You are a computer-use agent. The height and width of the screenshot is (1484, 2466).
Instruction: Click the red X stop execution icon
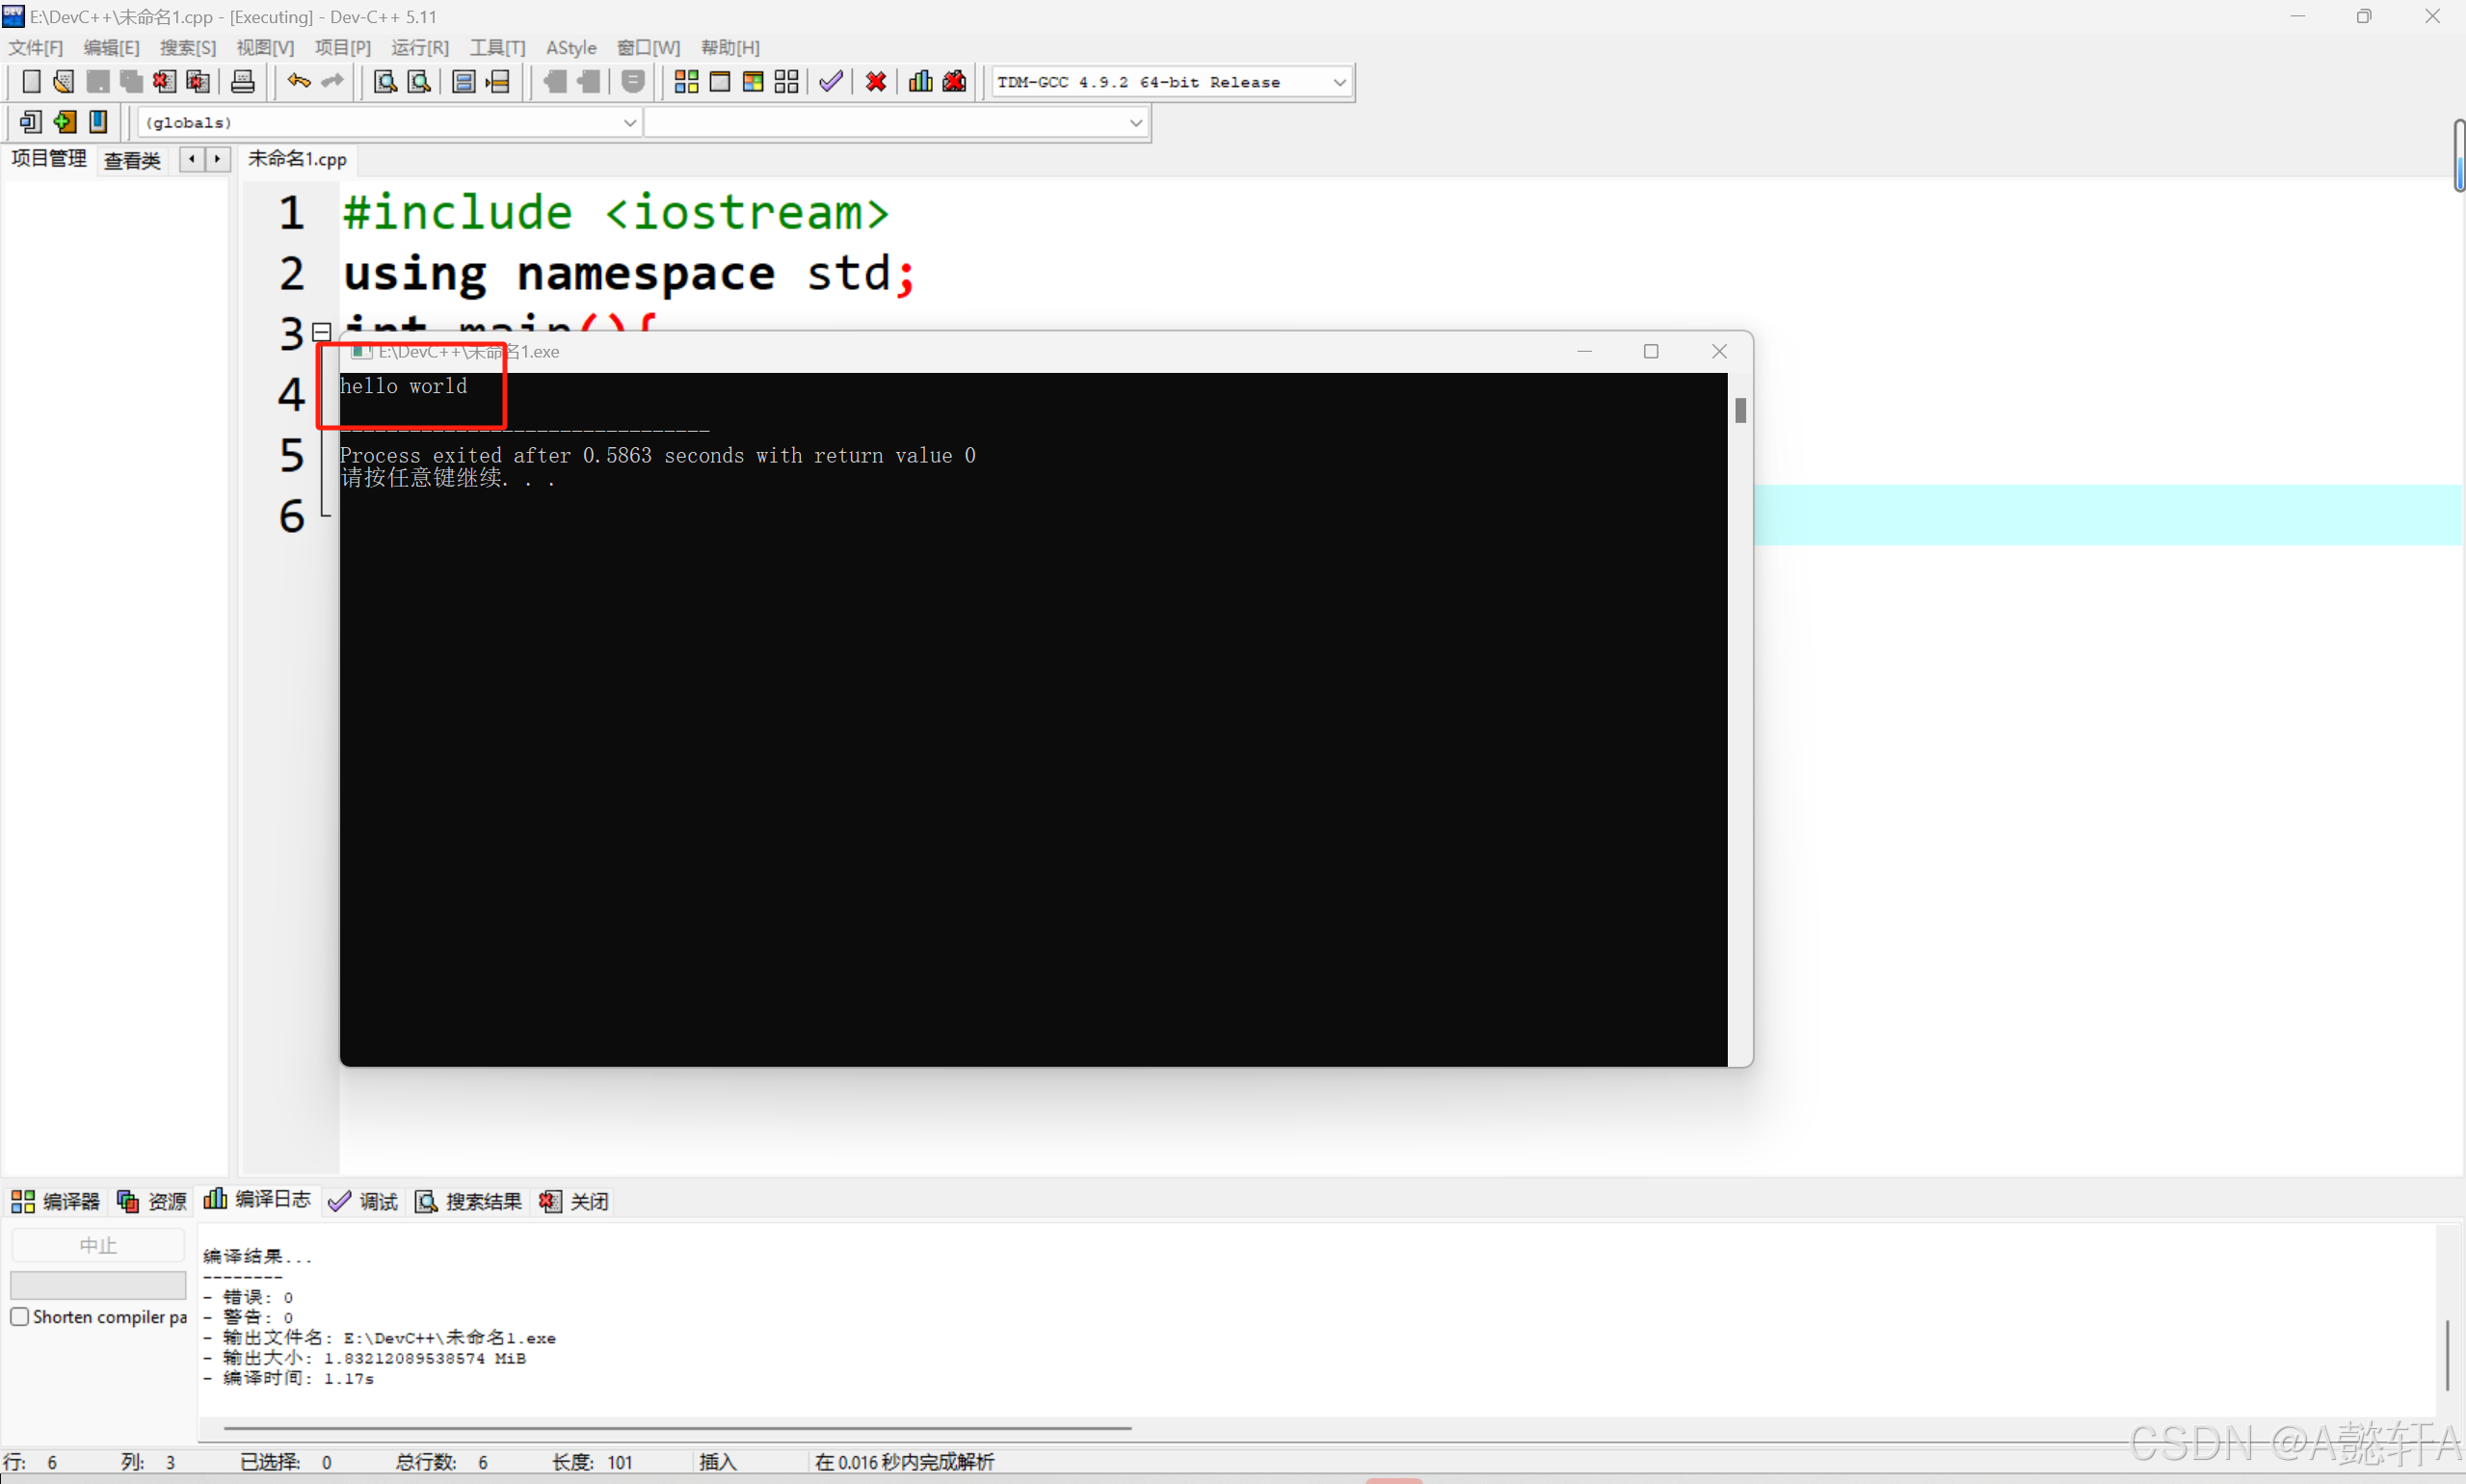click(x=876, y=82)
